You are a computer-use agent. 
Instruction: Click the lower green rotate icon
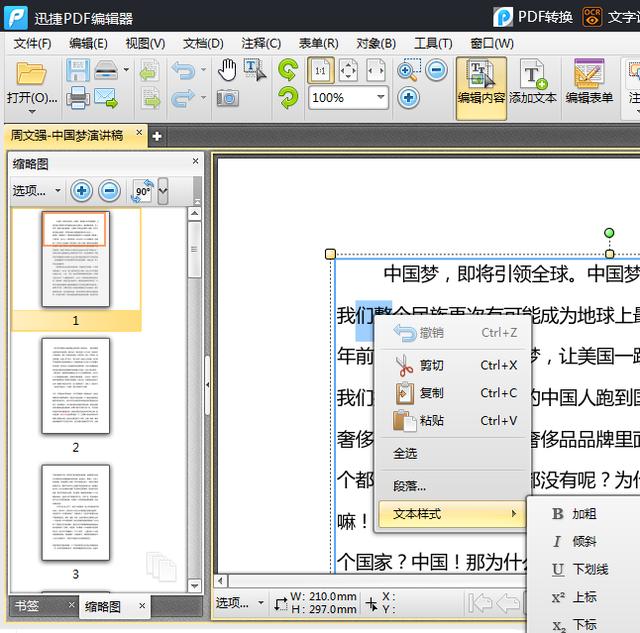(288, 98)
